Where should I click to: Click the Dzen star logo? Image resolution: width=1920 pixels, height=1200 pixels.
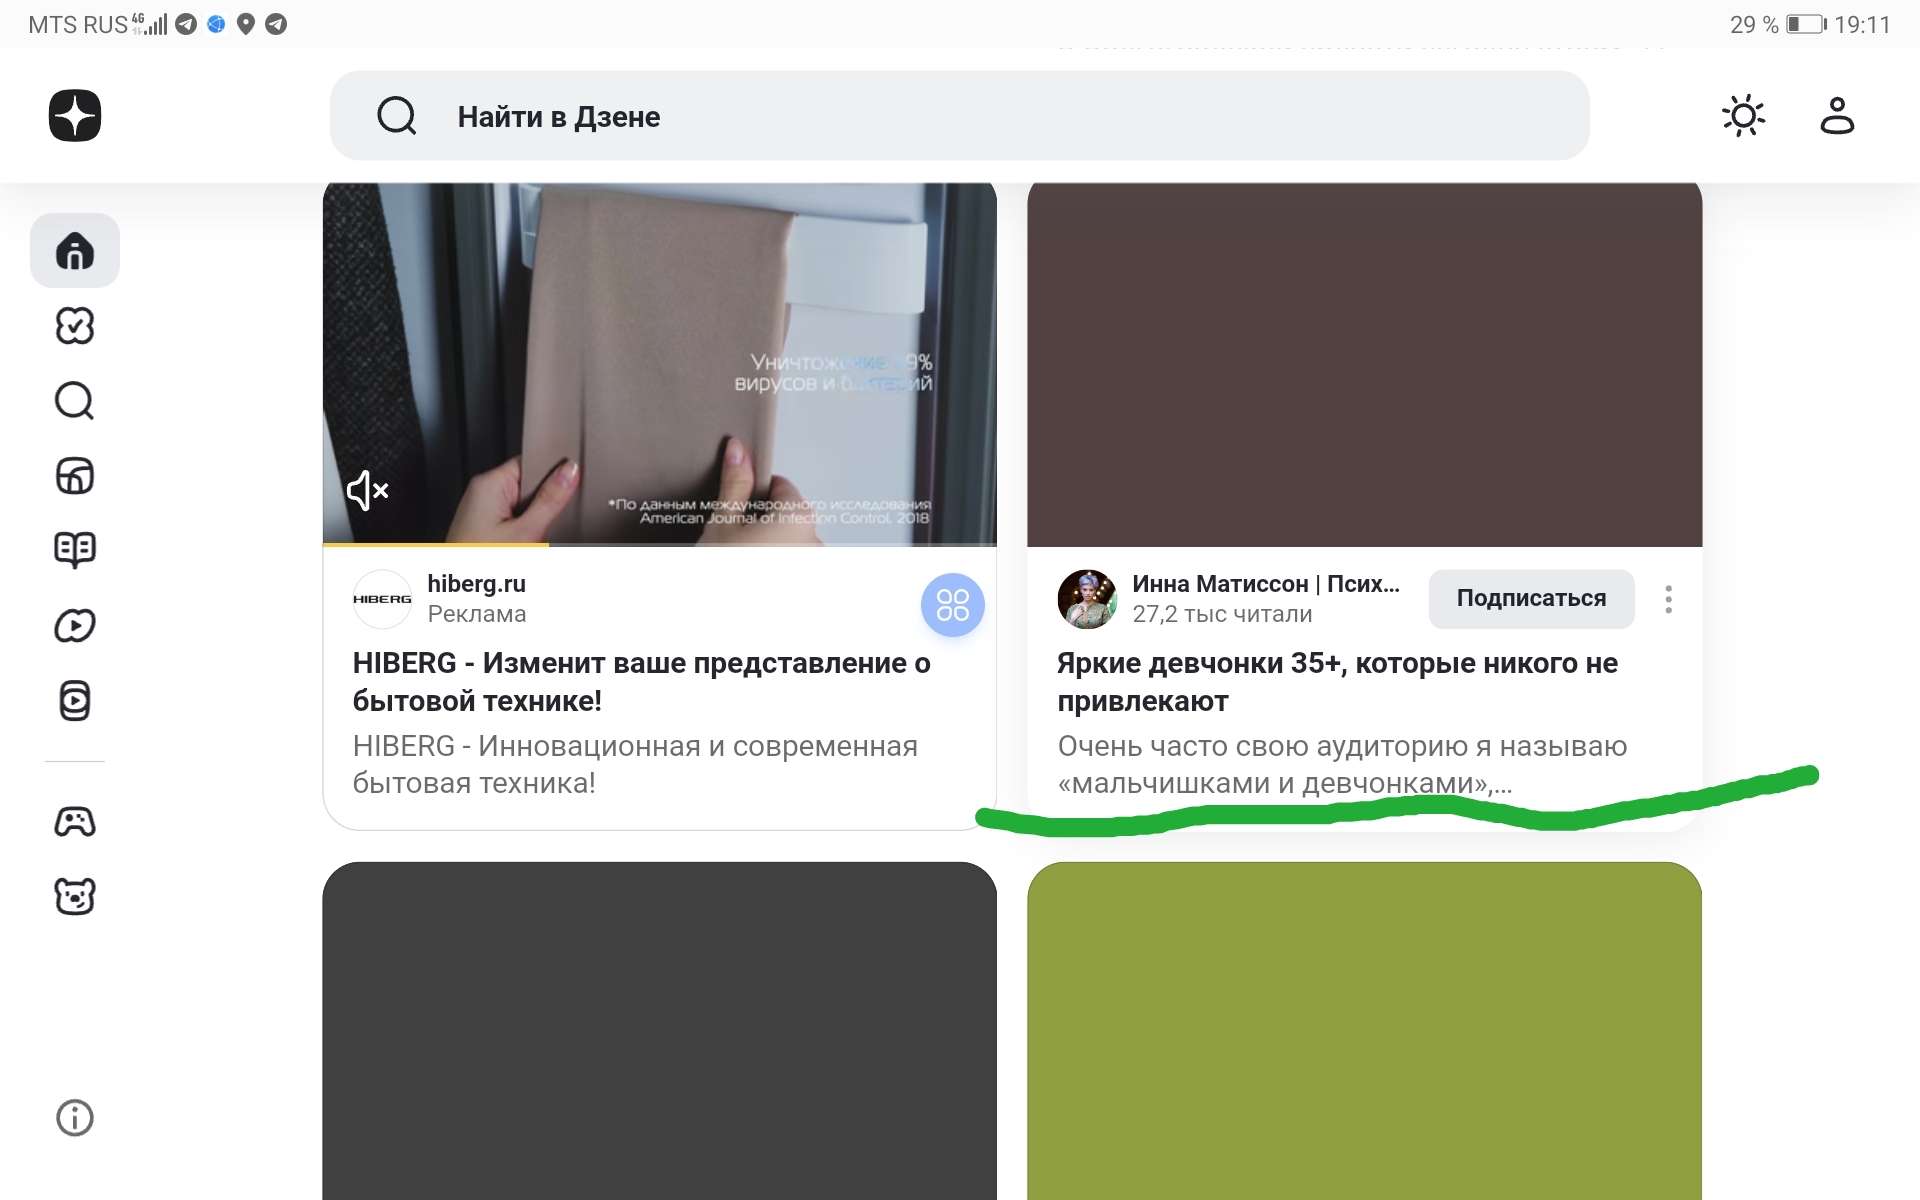[75, 116]
